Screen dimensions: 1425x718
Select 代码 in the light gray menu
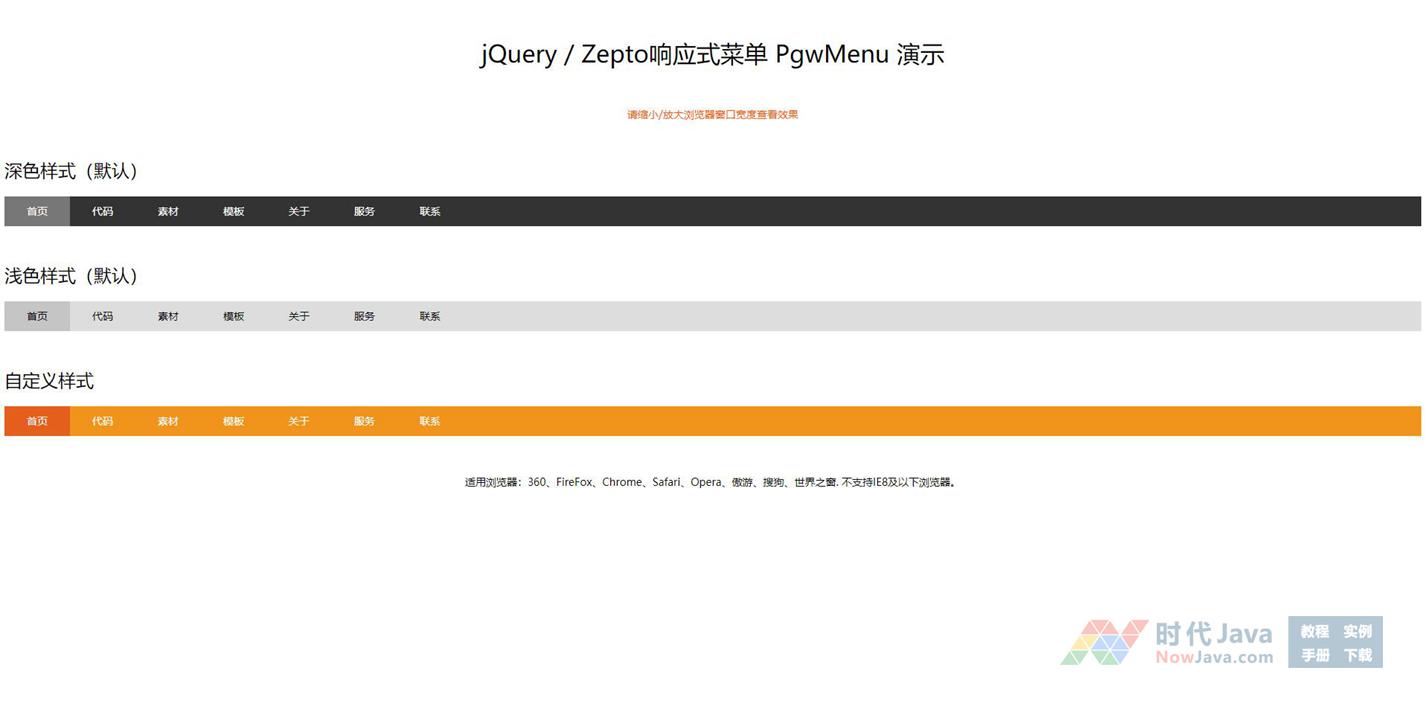click(103, 316)
